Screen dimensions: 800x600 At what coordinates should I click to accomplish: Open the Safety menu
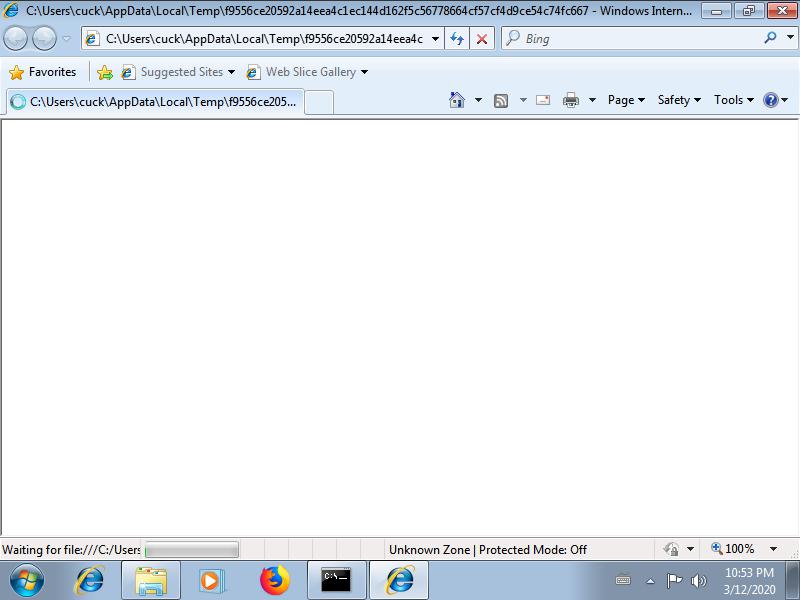[x=679, y=100]
